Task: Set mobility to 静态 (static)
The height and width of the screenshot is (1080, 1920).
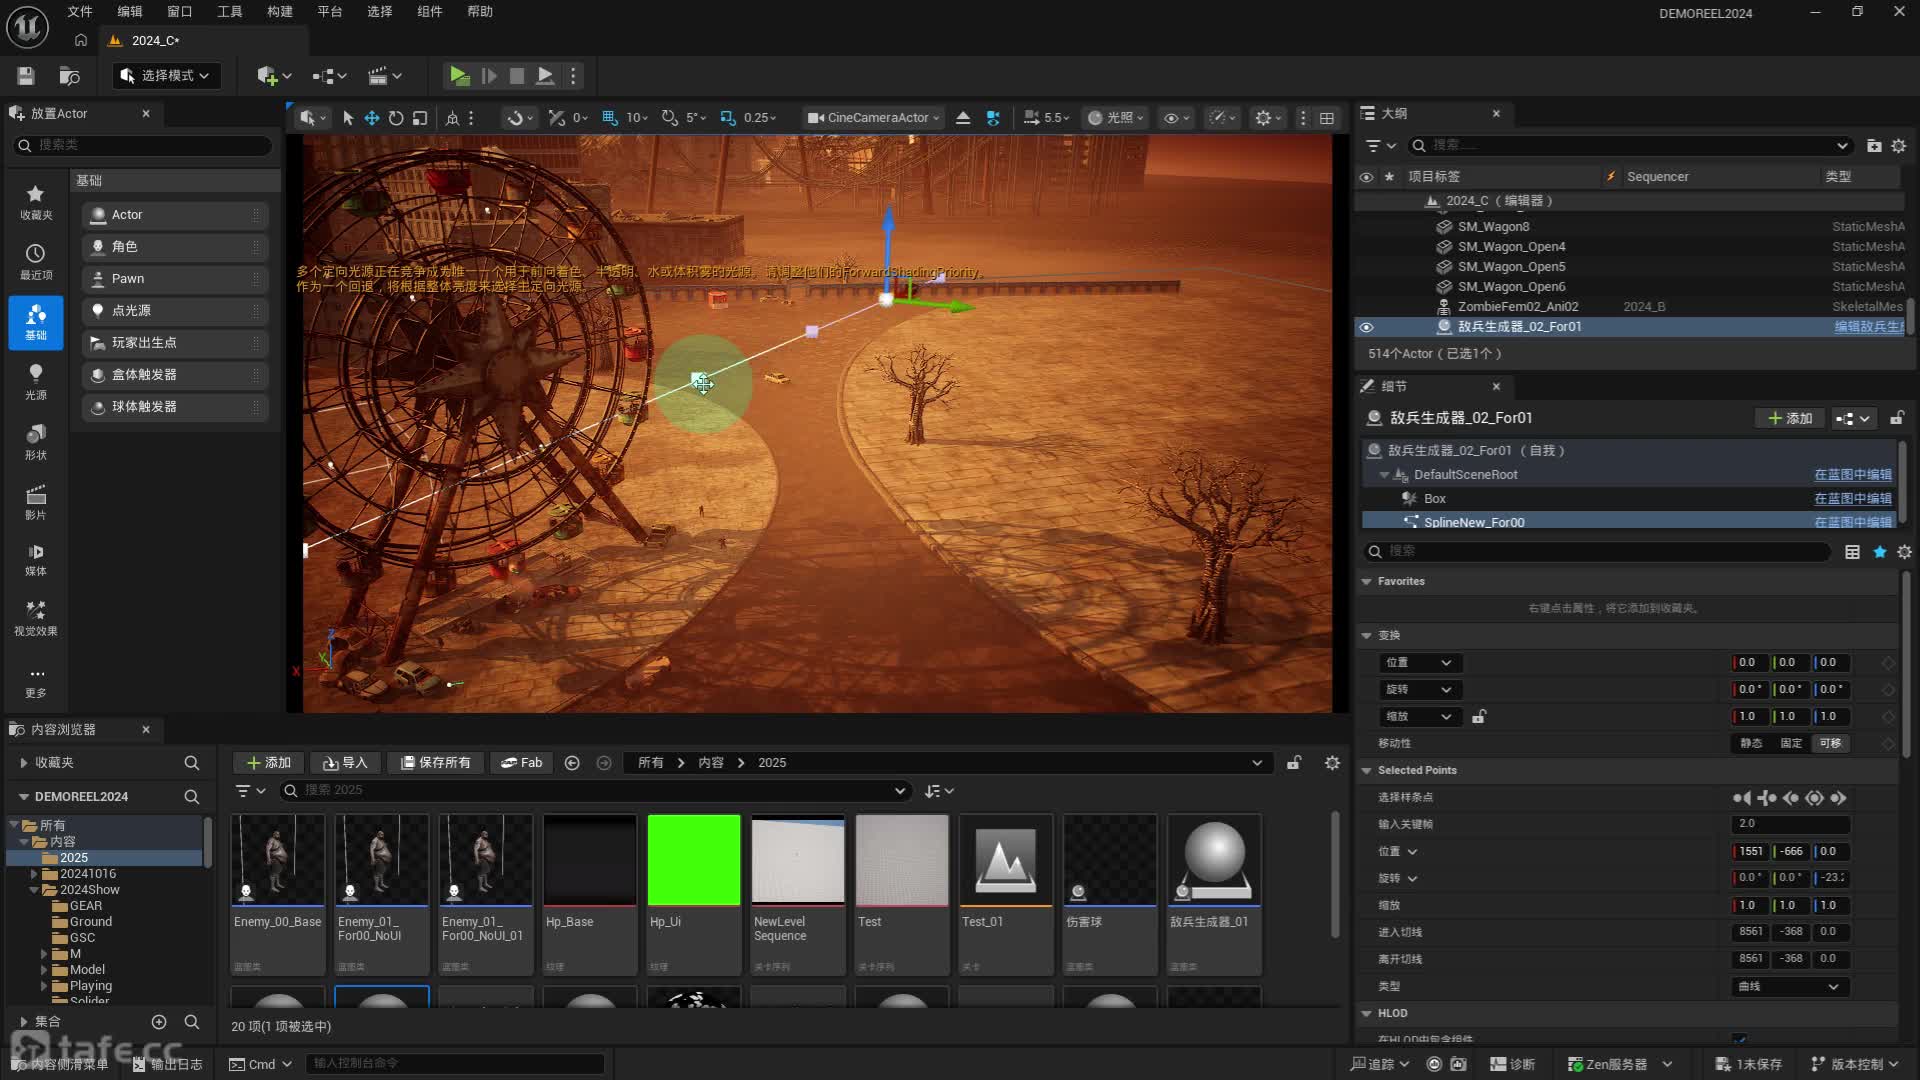Action: click(x=1751, y=743)
